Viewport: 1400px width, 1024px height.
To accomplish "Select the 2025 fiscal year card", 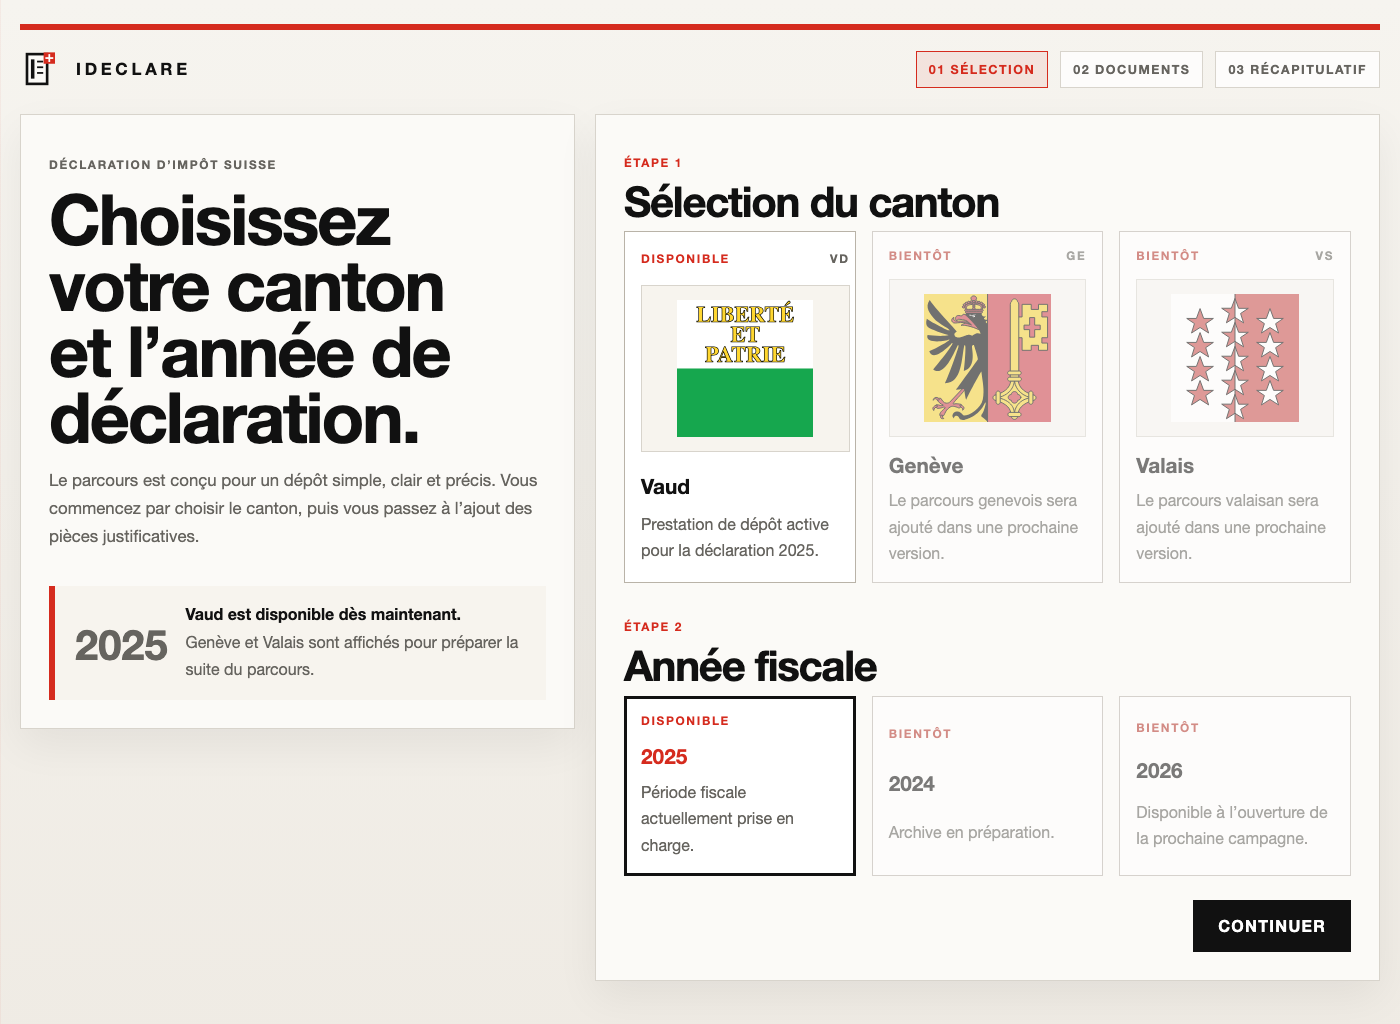I will click(x=740, y=786).
